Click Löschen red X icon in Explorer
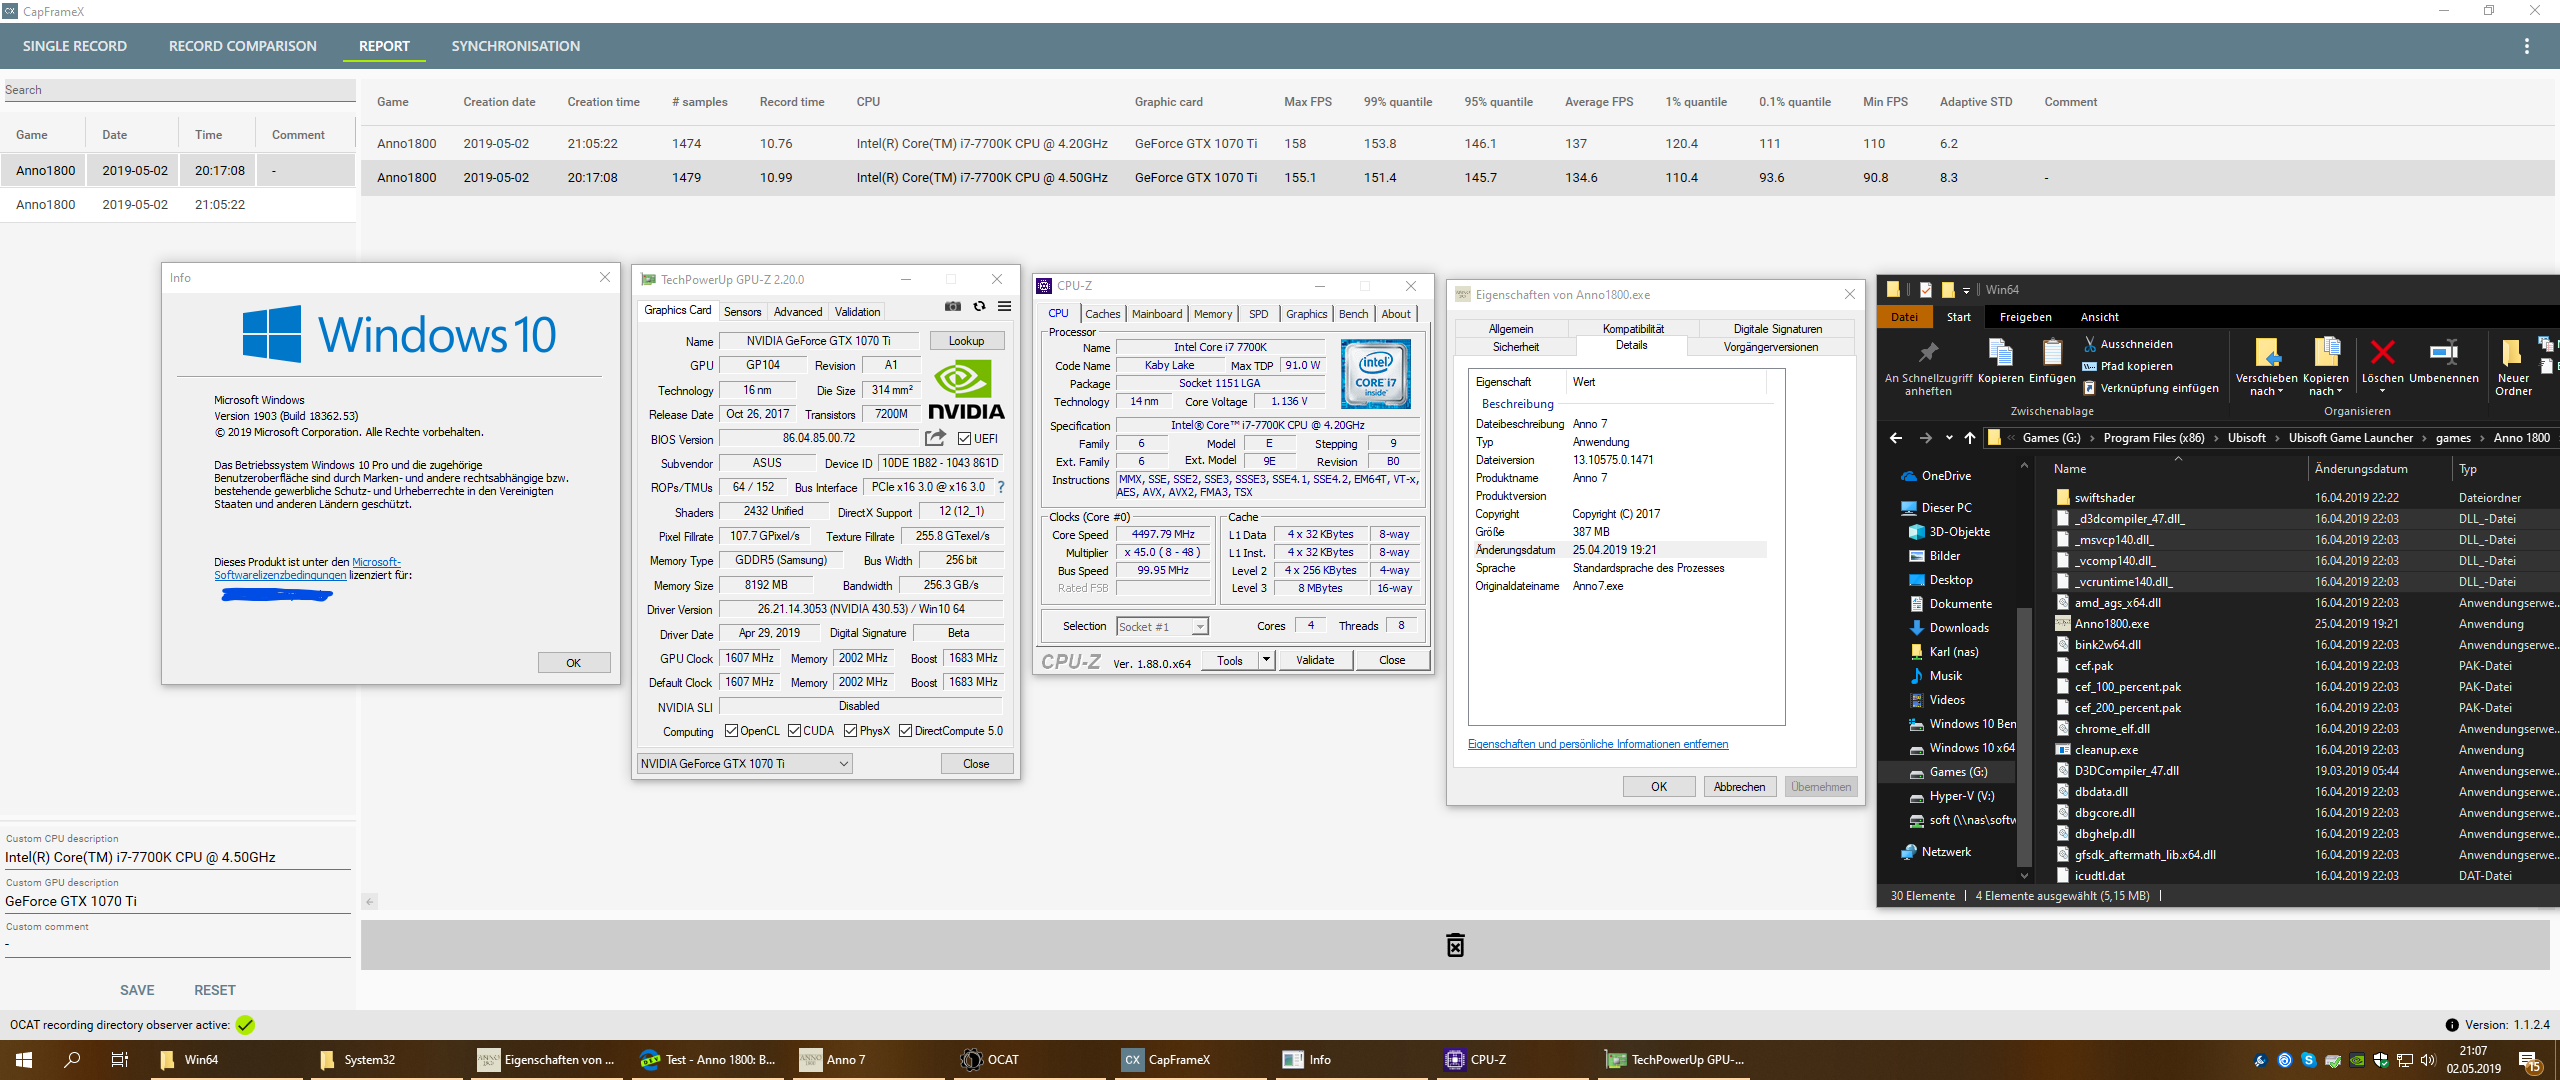The width and height of the screenshot is (2560, 1080). coord(2382,353)
